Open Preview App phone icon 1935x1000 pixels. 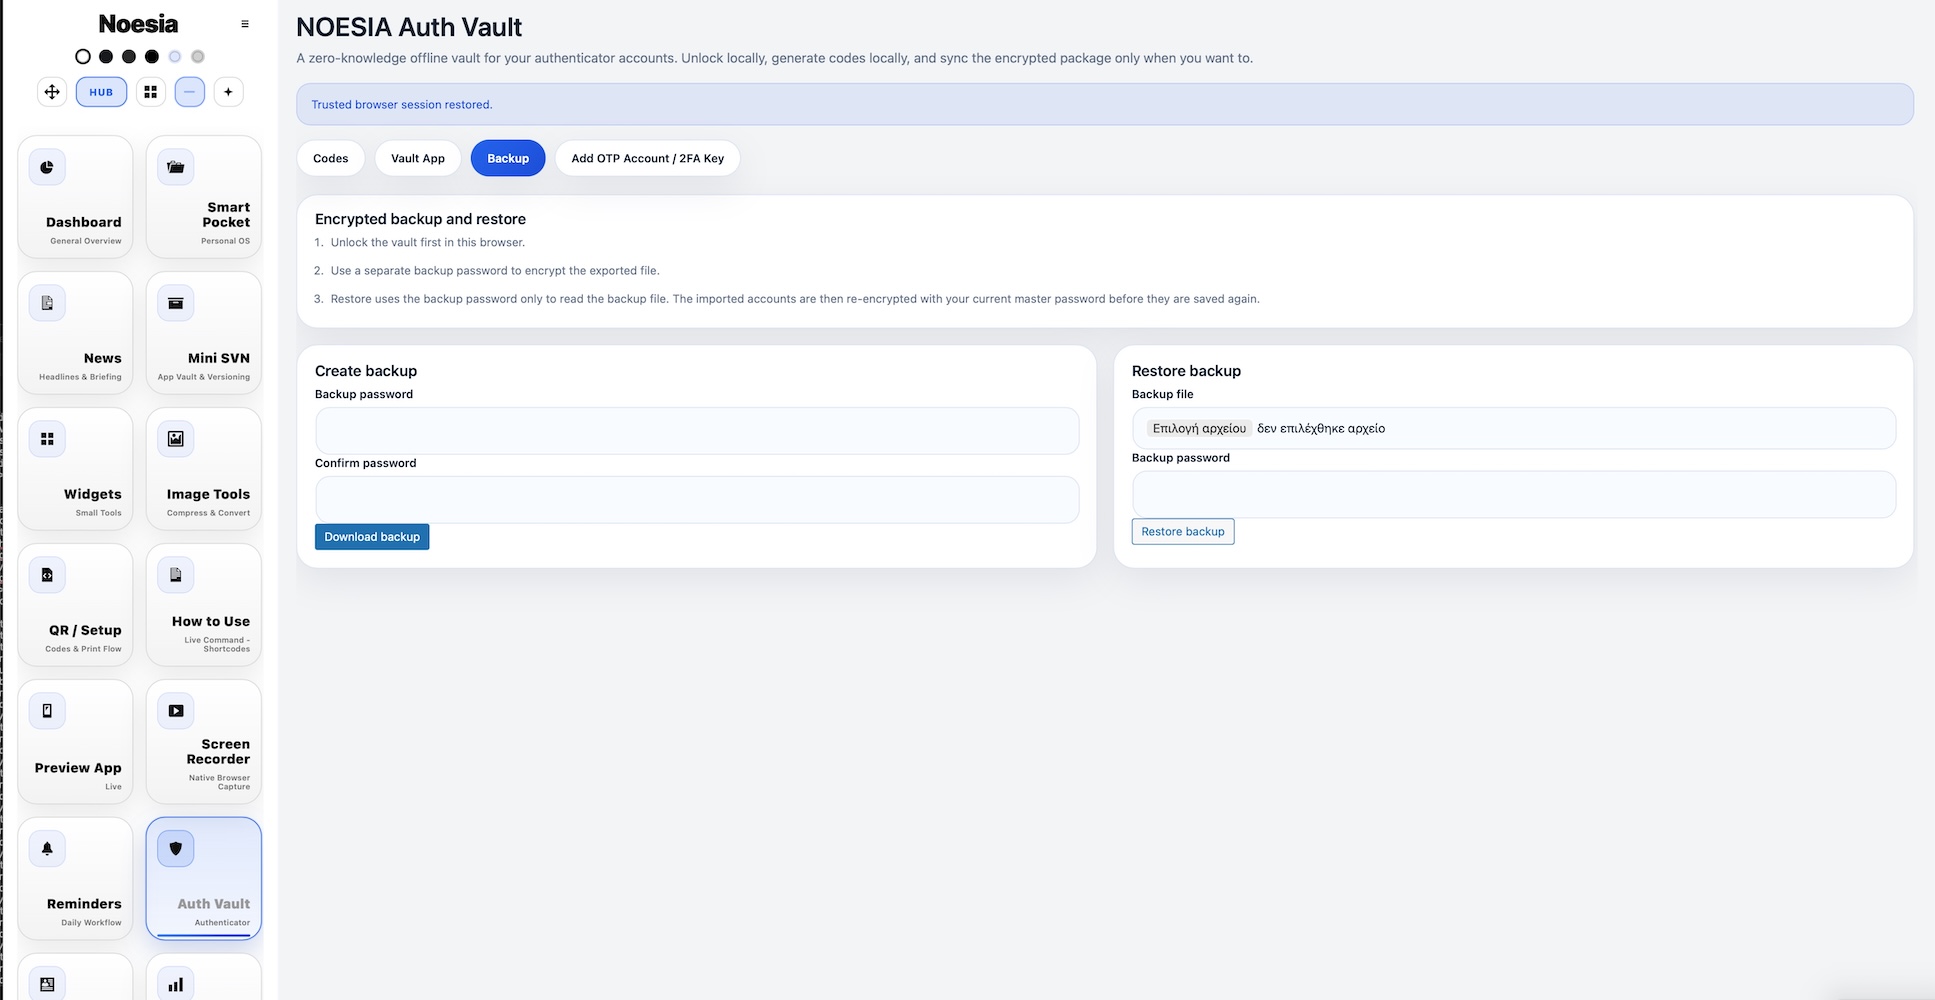point(47,711)
